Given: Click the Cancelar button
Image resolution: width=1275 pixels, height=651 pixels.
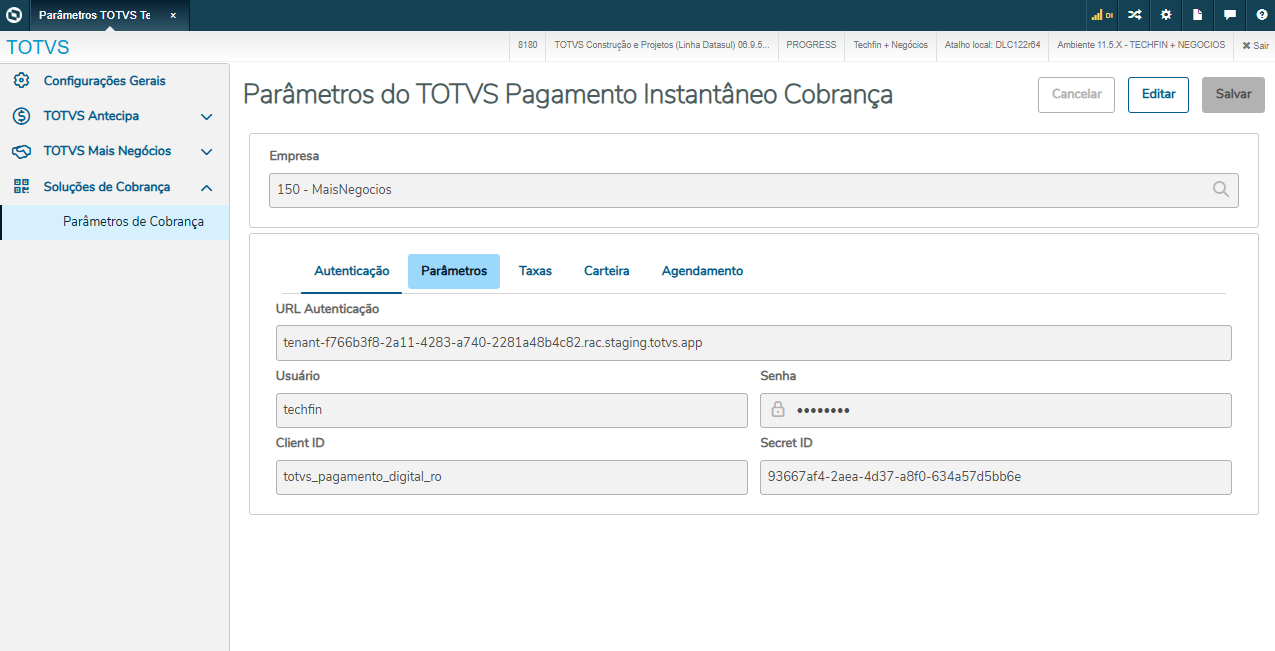Looking at the screenshot, I should pyautogui.click(x=1076, y=94).
